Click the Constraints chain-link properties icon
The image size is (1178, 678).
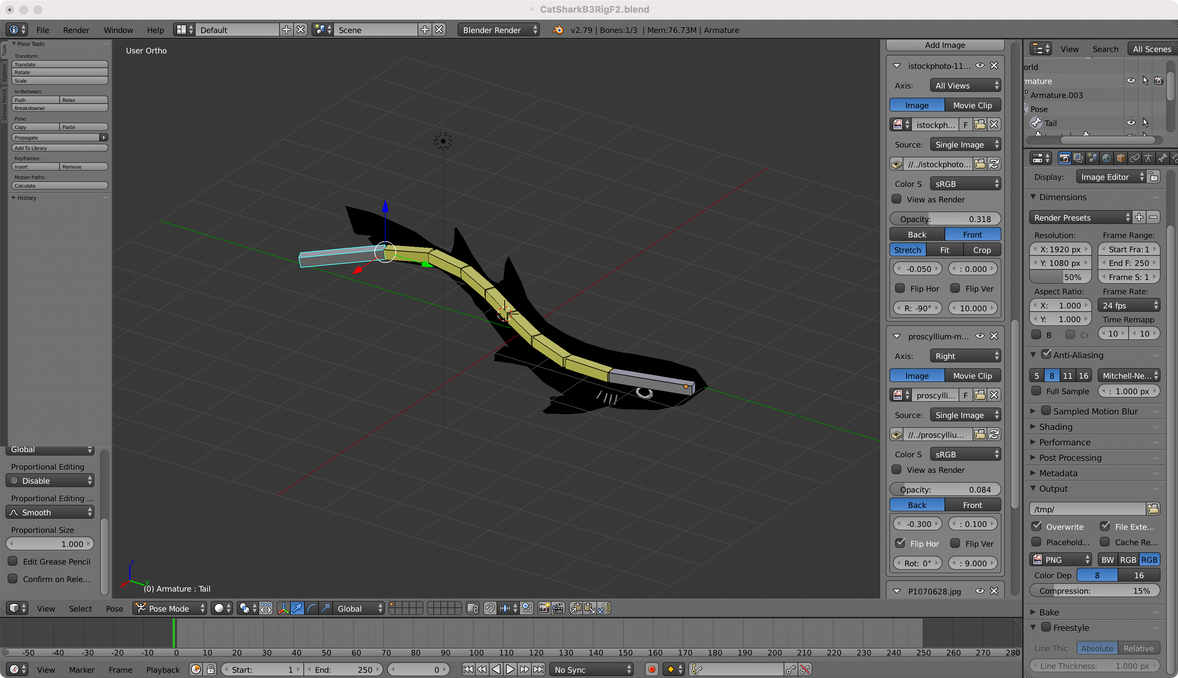[1135, 156]
